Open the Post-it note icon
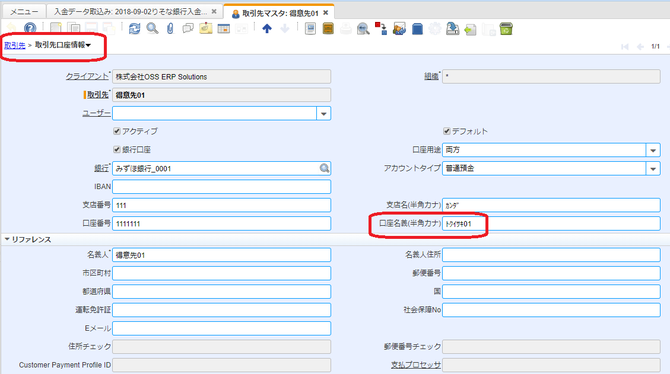 206,29
